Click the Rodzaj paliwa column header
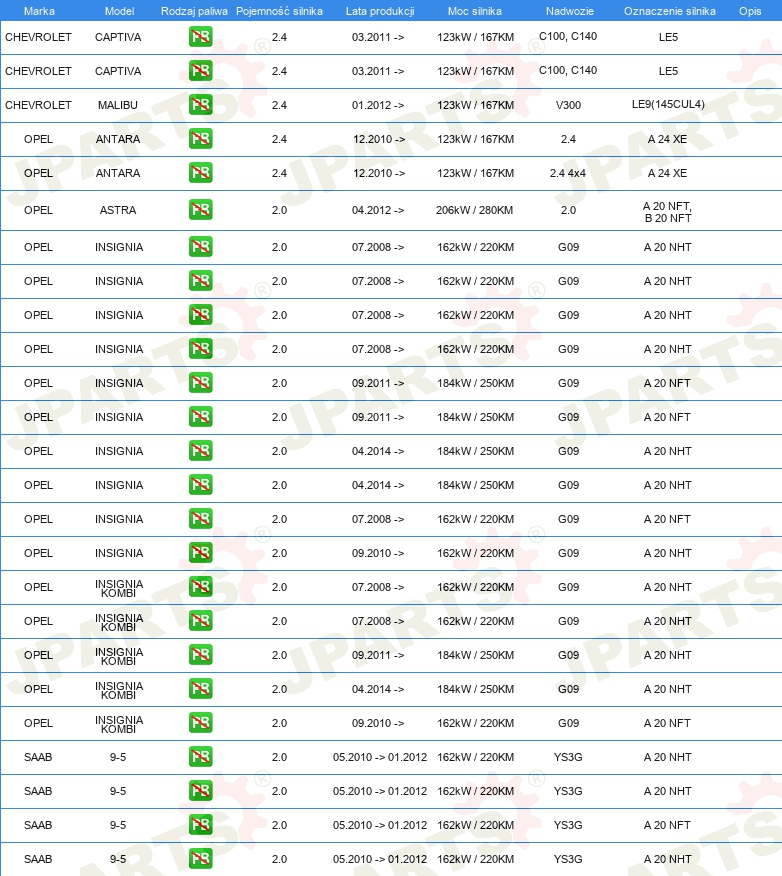 (194, 11)
